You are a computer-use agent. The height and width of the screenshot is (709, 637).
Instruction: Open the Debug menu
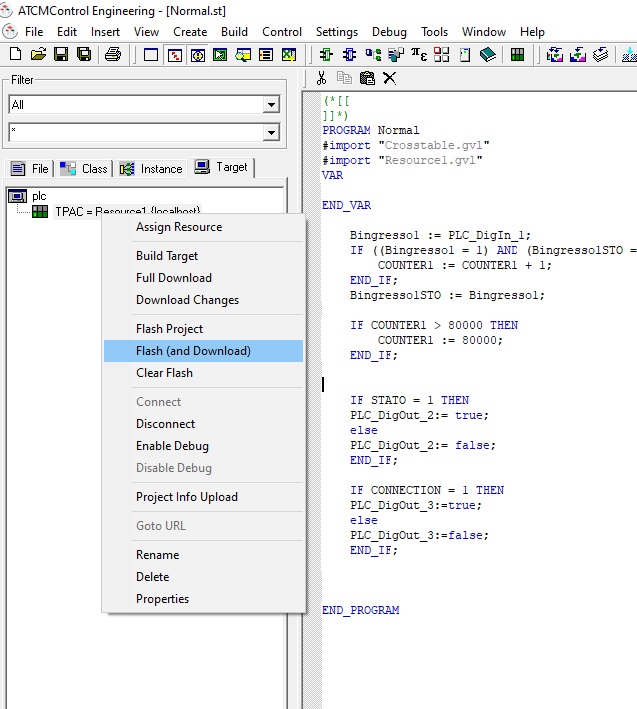pyautogui.click(x=389, y=32)
